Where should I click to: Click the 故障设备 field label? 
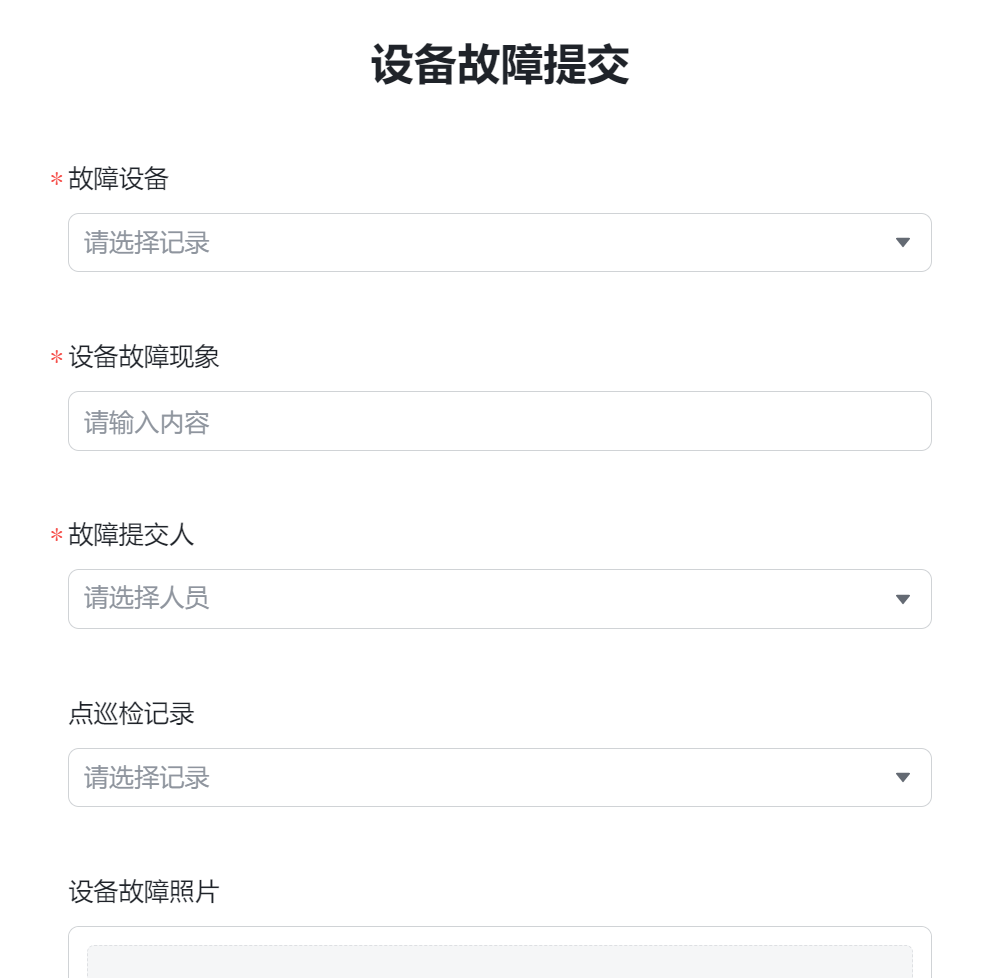[118, 178]
